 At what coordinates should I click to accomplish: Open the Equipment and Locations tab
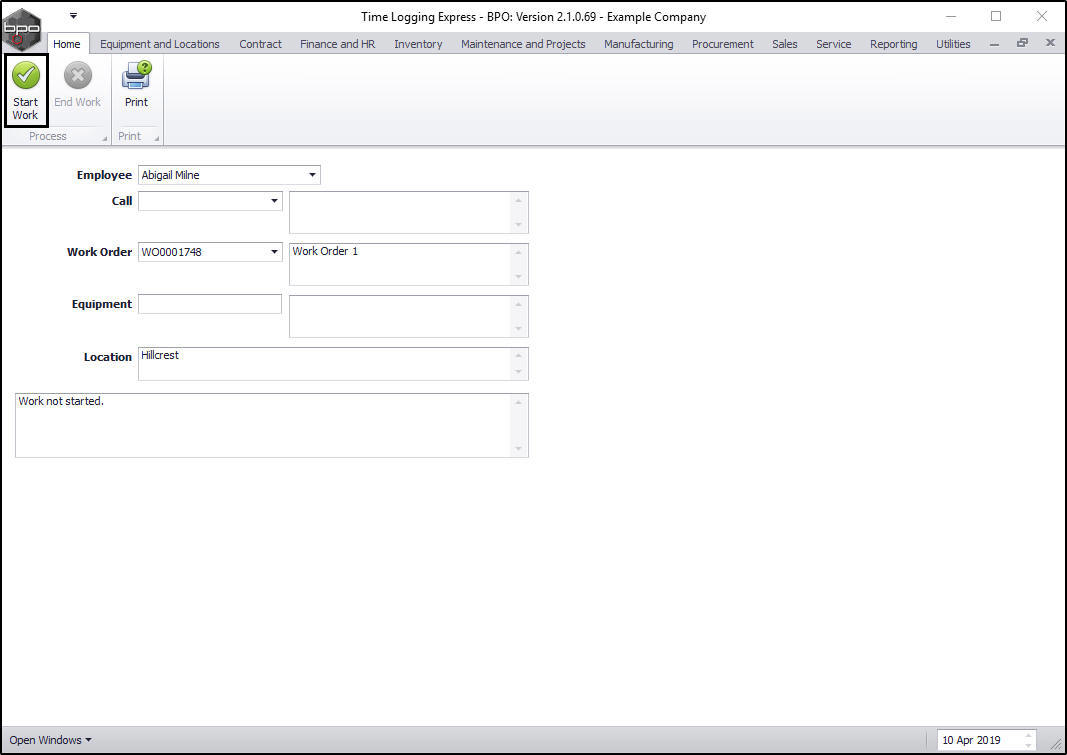click(160, 44)
